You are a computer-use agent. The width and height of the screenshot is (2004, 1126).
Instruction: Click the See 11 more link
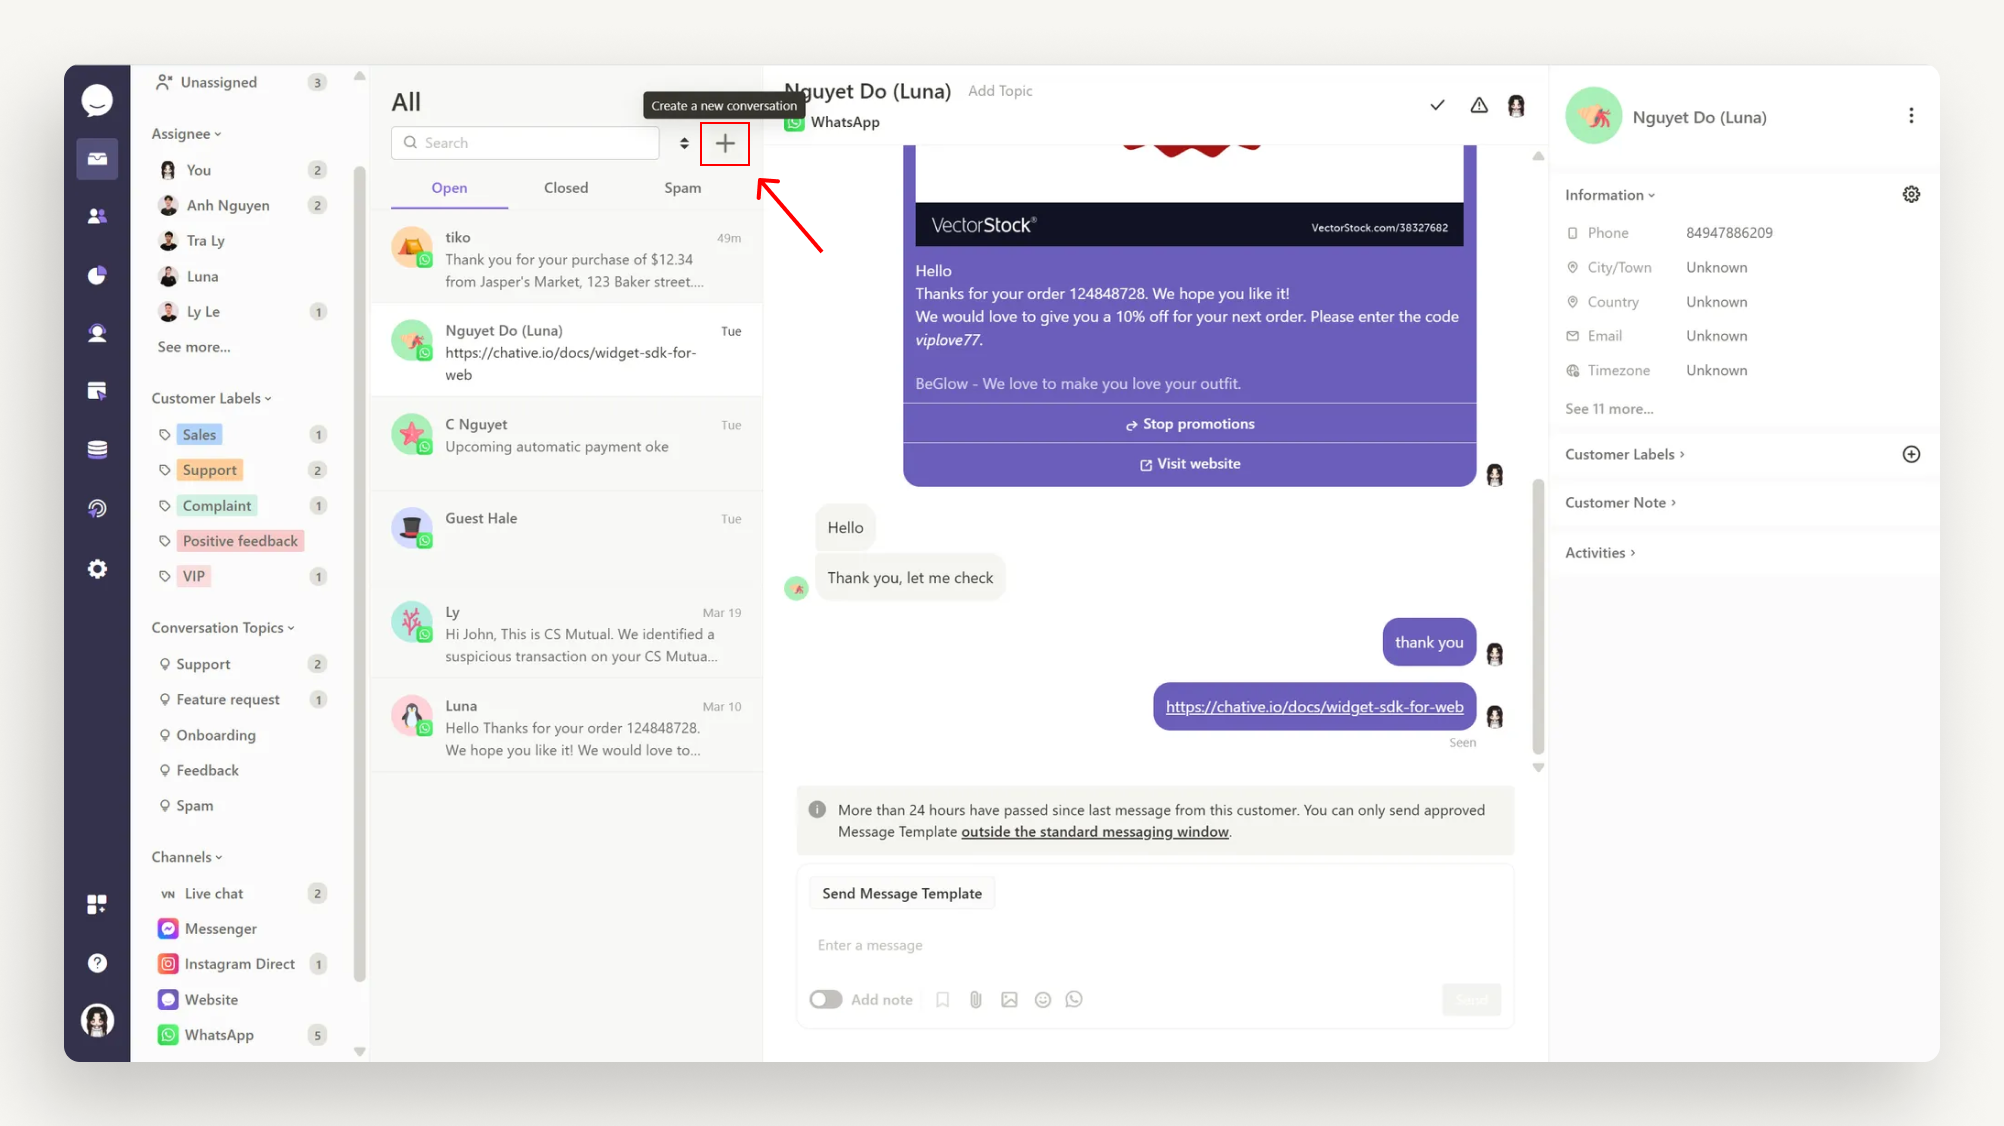point(1610,408)
